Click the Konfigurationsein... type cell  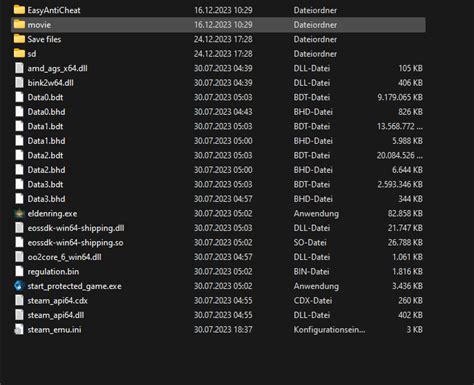(329, 330)
